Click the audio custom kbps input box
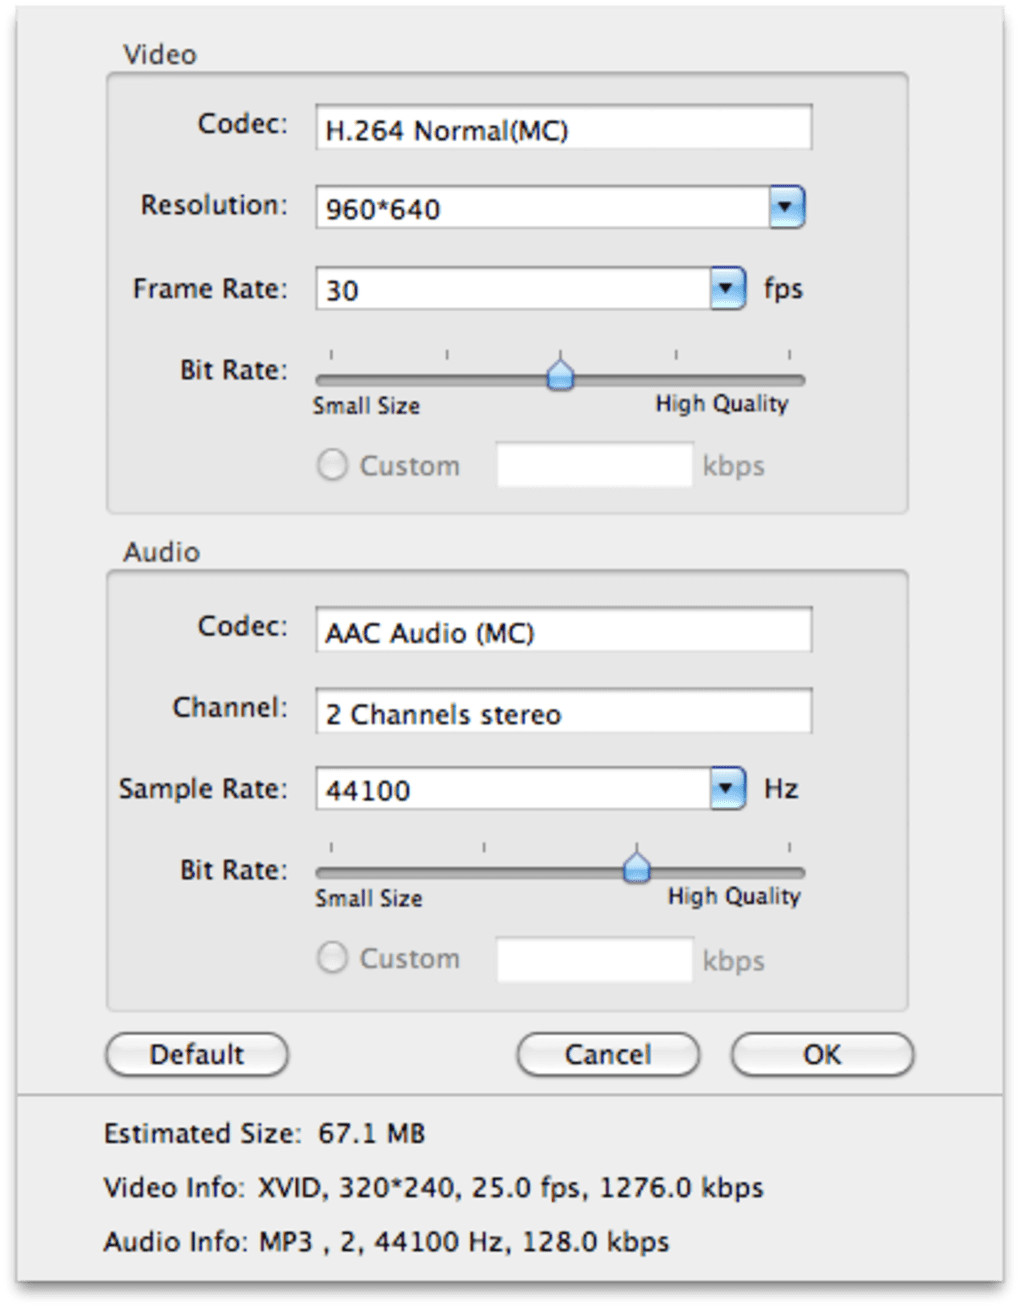 (594, 960)
